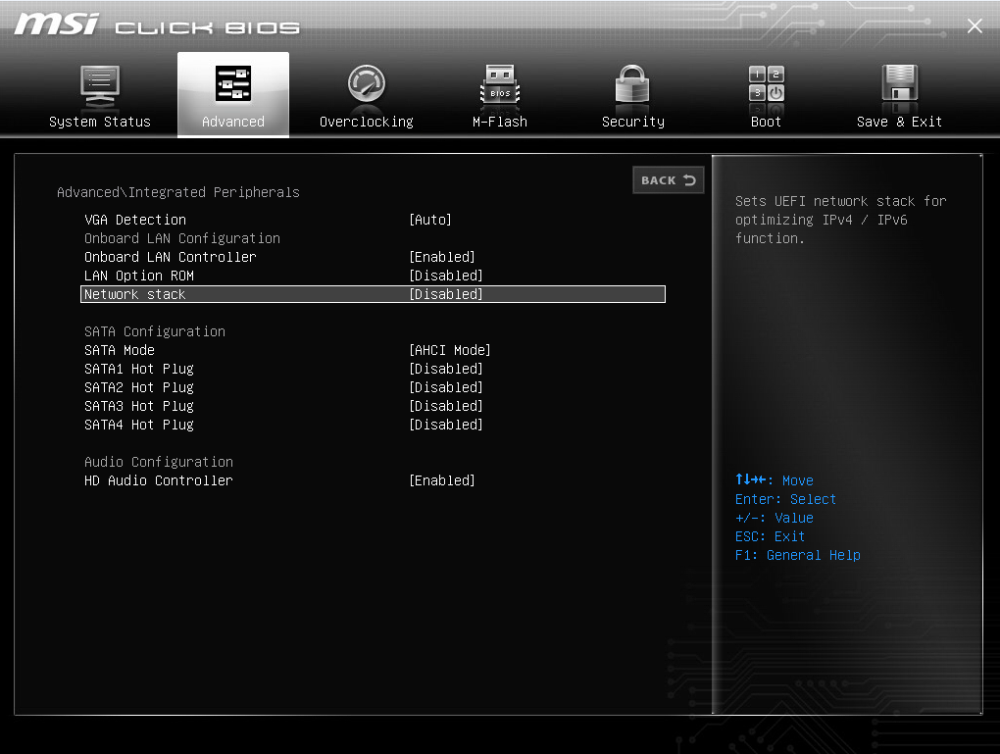The width and height of the screenshot is (1000, 754).
Task: Click the SATA1 Hot Plug setting
Action: click(138, 369)
